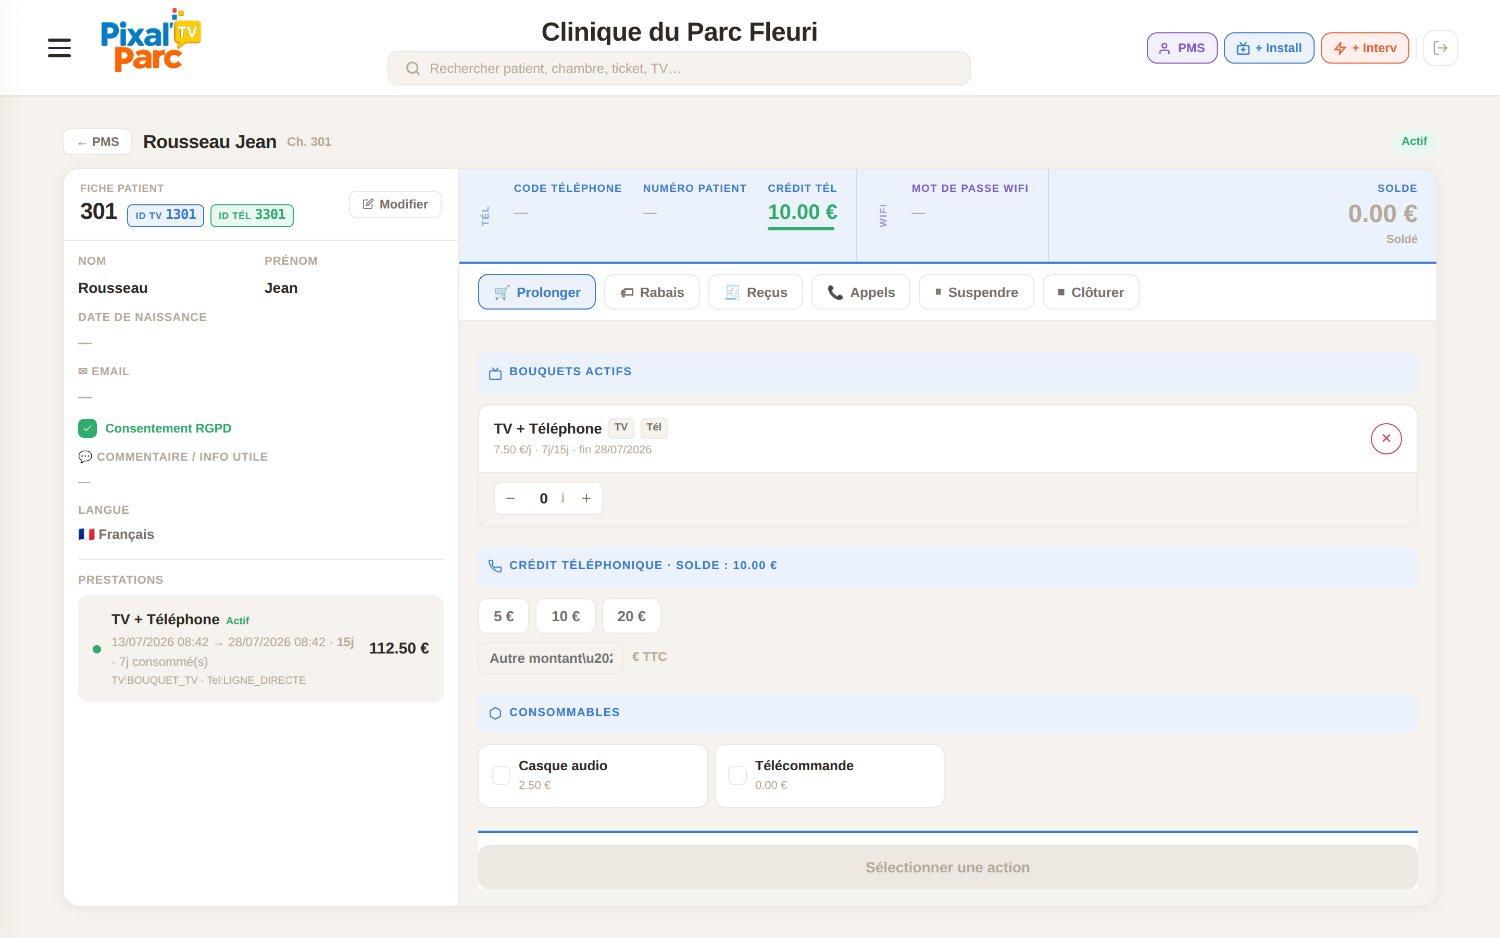This screenshot has width=1500, height=938.
Task: Click the French flag icon
Action: click(86, 534)
